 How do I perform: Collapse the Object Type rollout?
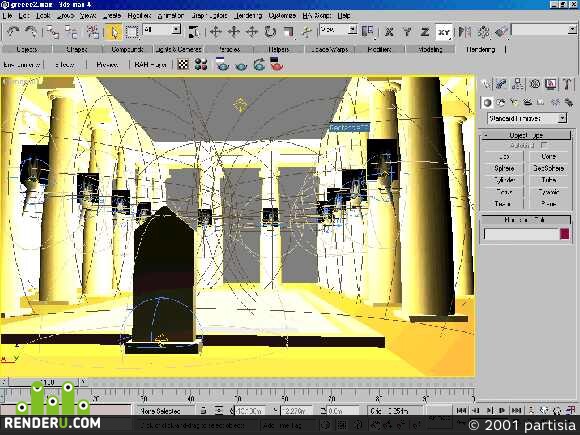(525, 135)
